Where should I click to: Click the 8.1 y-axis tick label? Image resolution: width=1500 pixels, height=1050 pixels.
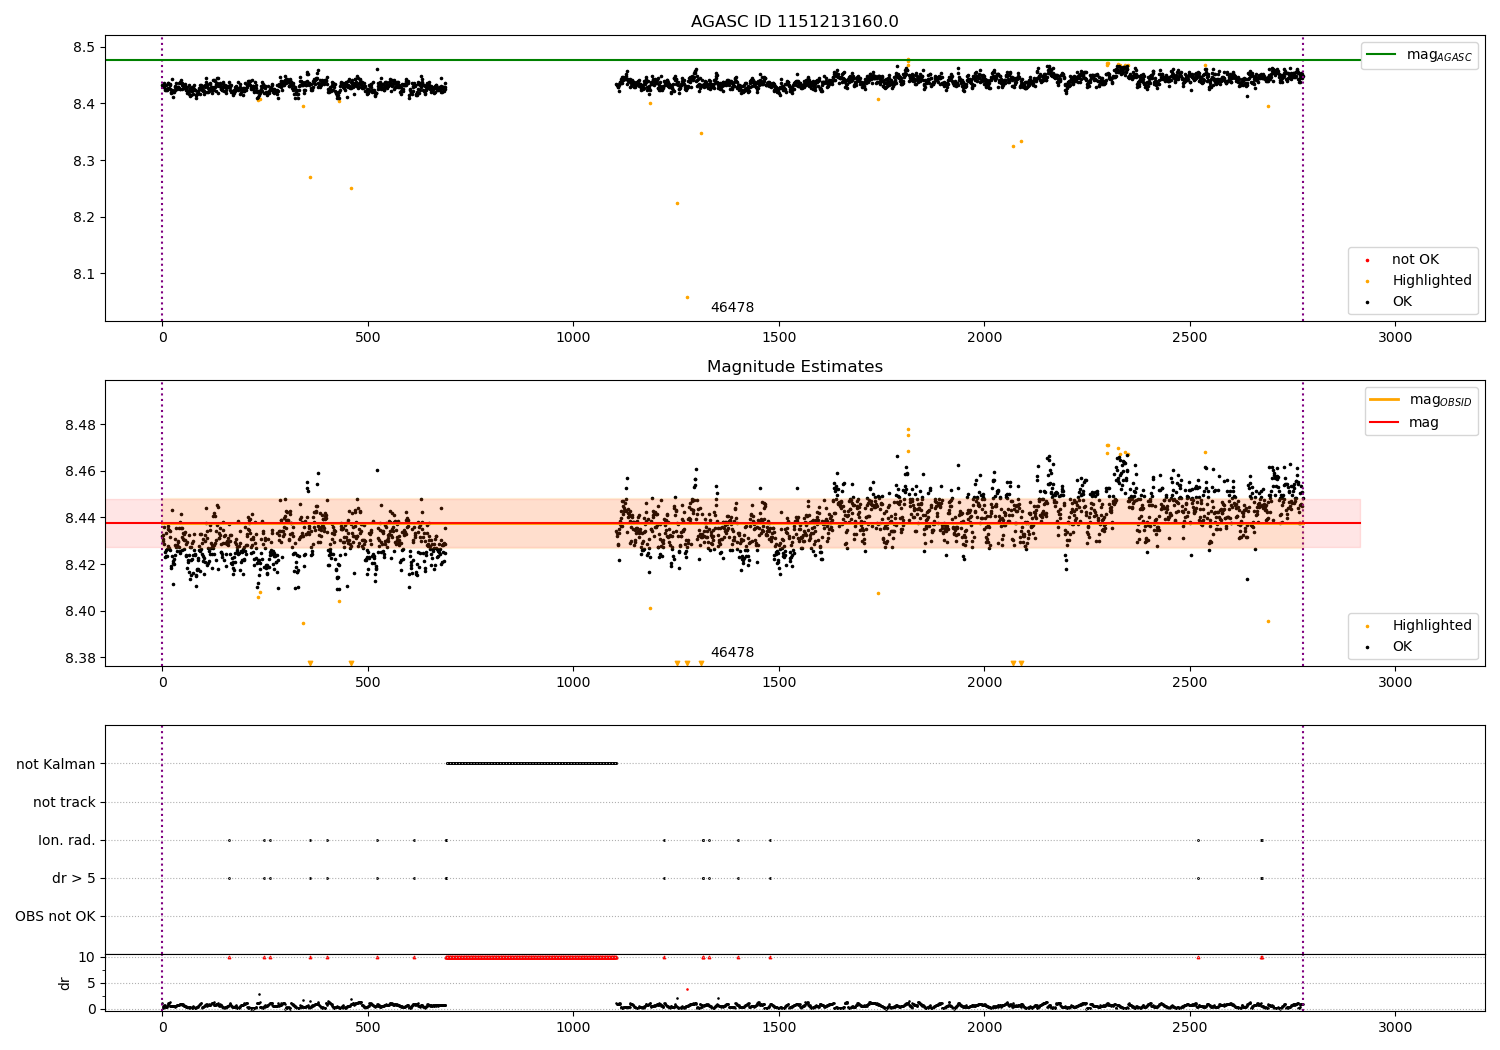(x=83, y=274)
